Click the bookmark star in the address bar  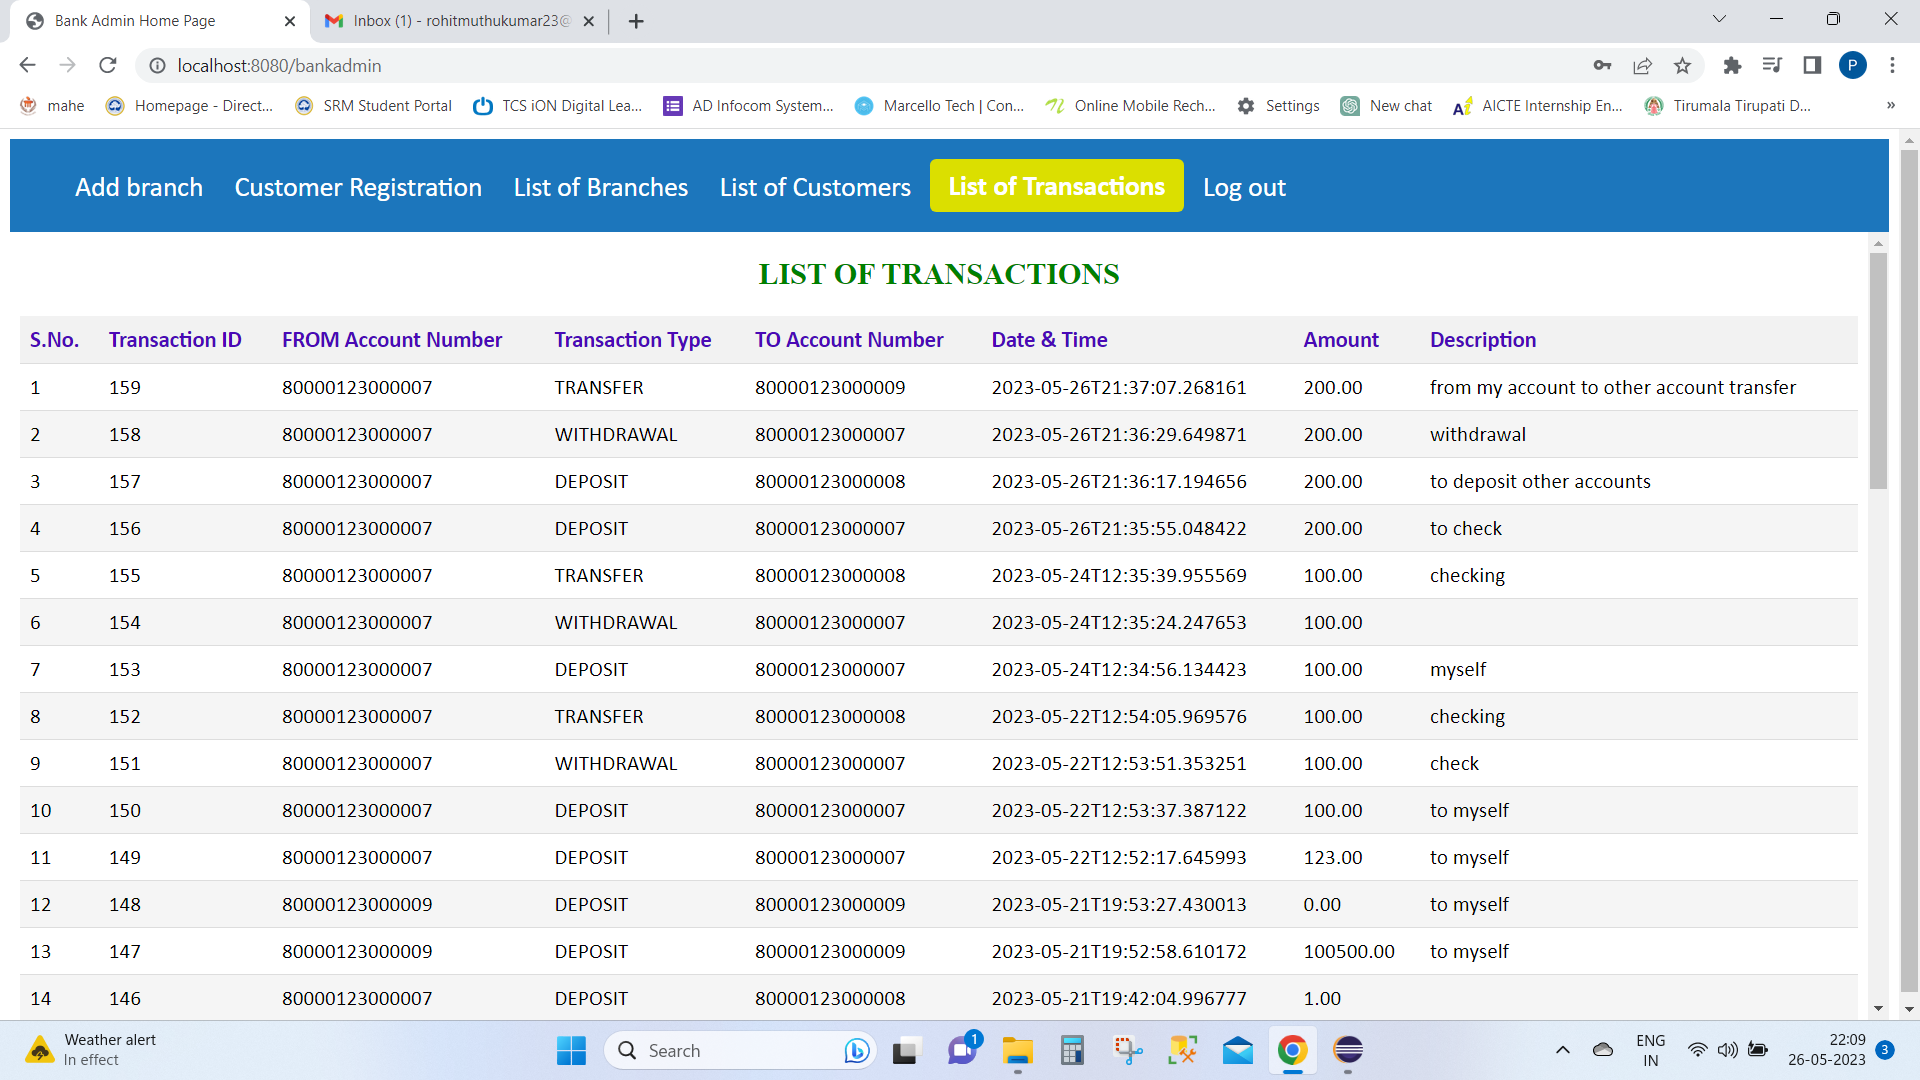pyautogui.click(x=1682, y=65)
